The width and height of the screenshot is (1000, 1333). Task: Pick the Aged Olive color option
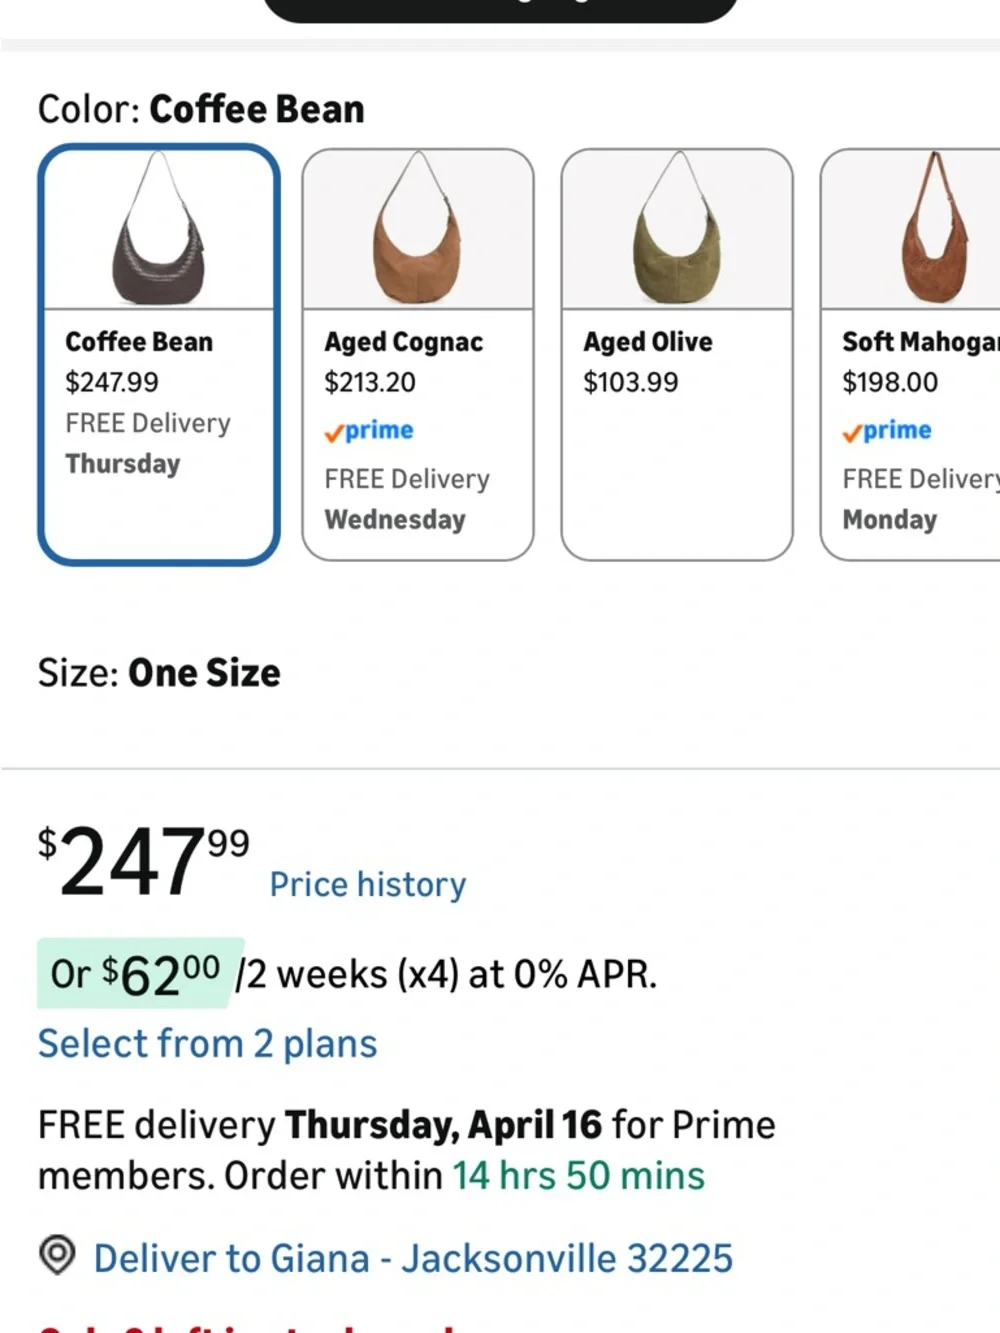click(677, 355)
